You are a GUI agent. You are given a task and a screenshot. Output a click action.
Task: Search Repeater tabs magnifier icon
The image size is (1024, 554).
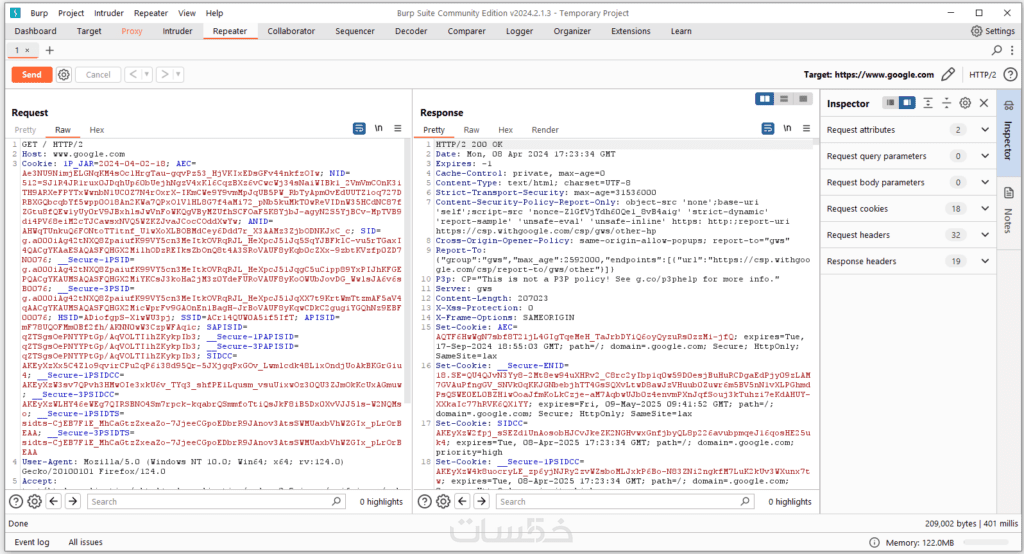[997, 50]
